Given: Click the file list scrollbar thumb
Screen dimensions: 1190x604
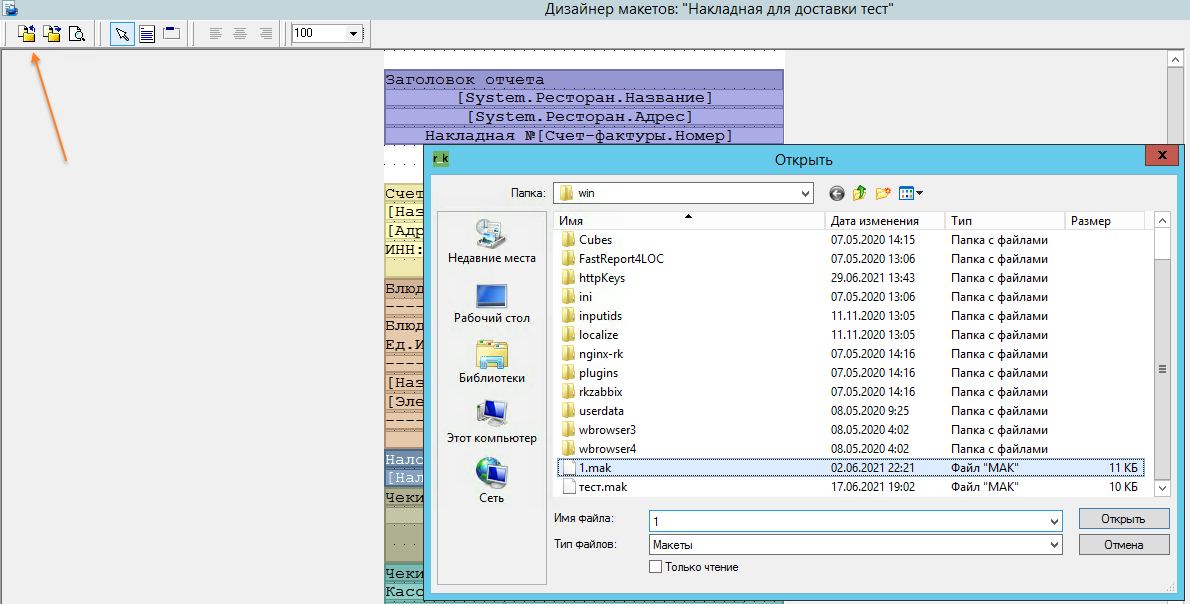Looking at the screenshot, I should [x=1162, y=369].
